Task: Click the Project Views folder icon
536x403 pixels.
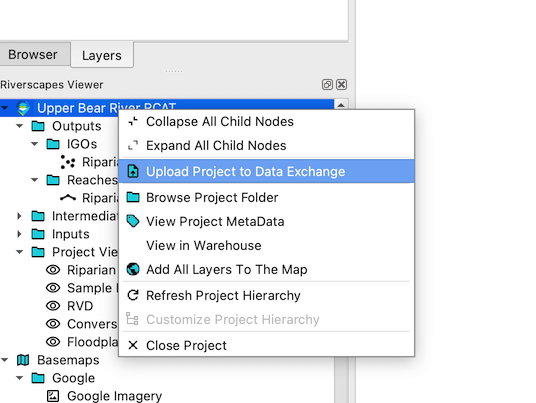Action: click(38, 252)
